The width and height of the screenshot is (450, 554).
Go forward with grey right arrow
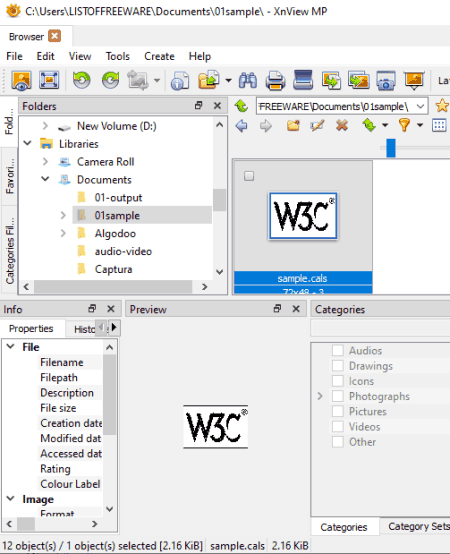tap(266, 125)
